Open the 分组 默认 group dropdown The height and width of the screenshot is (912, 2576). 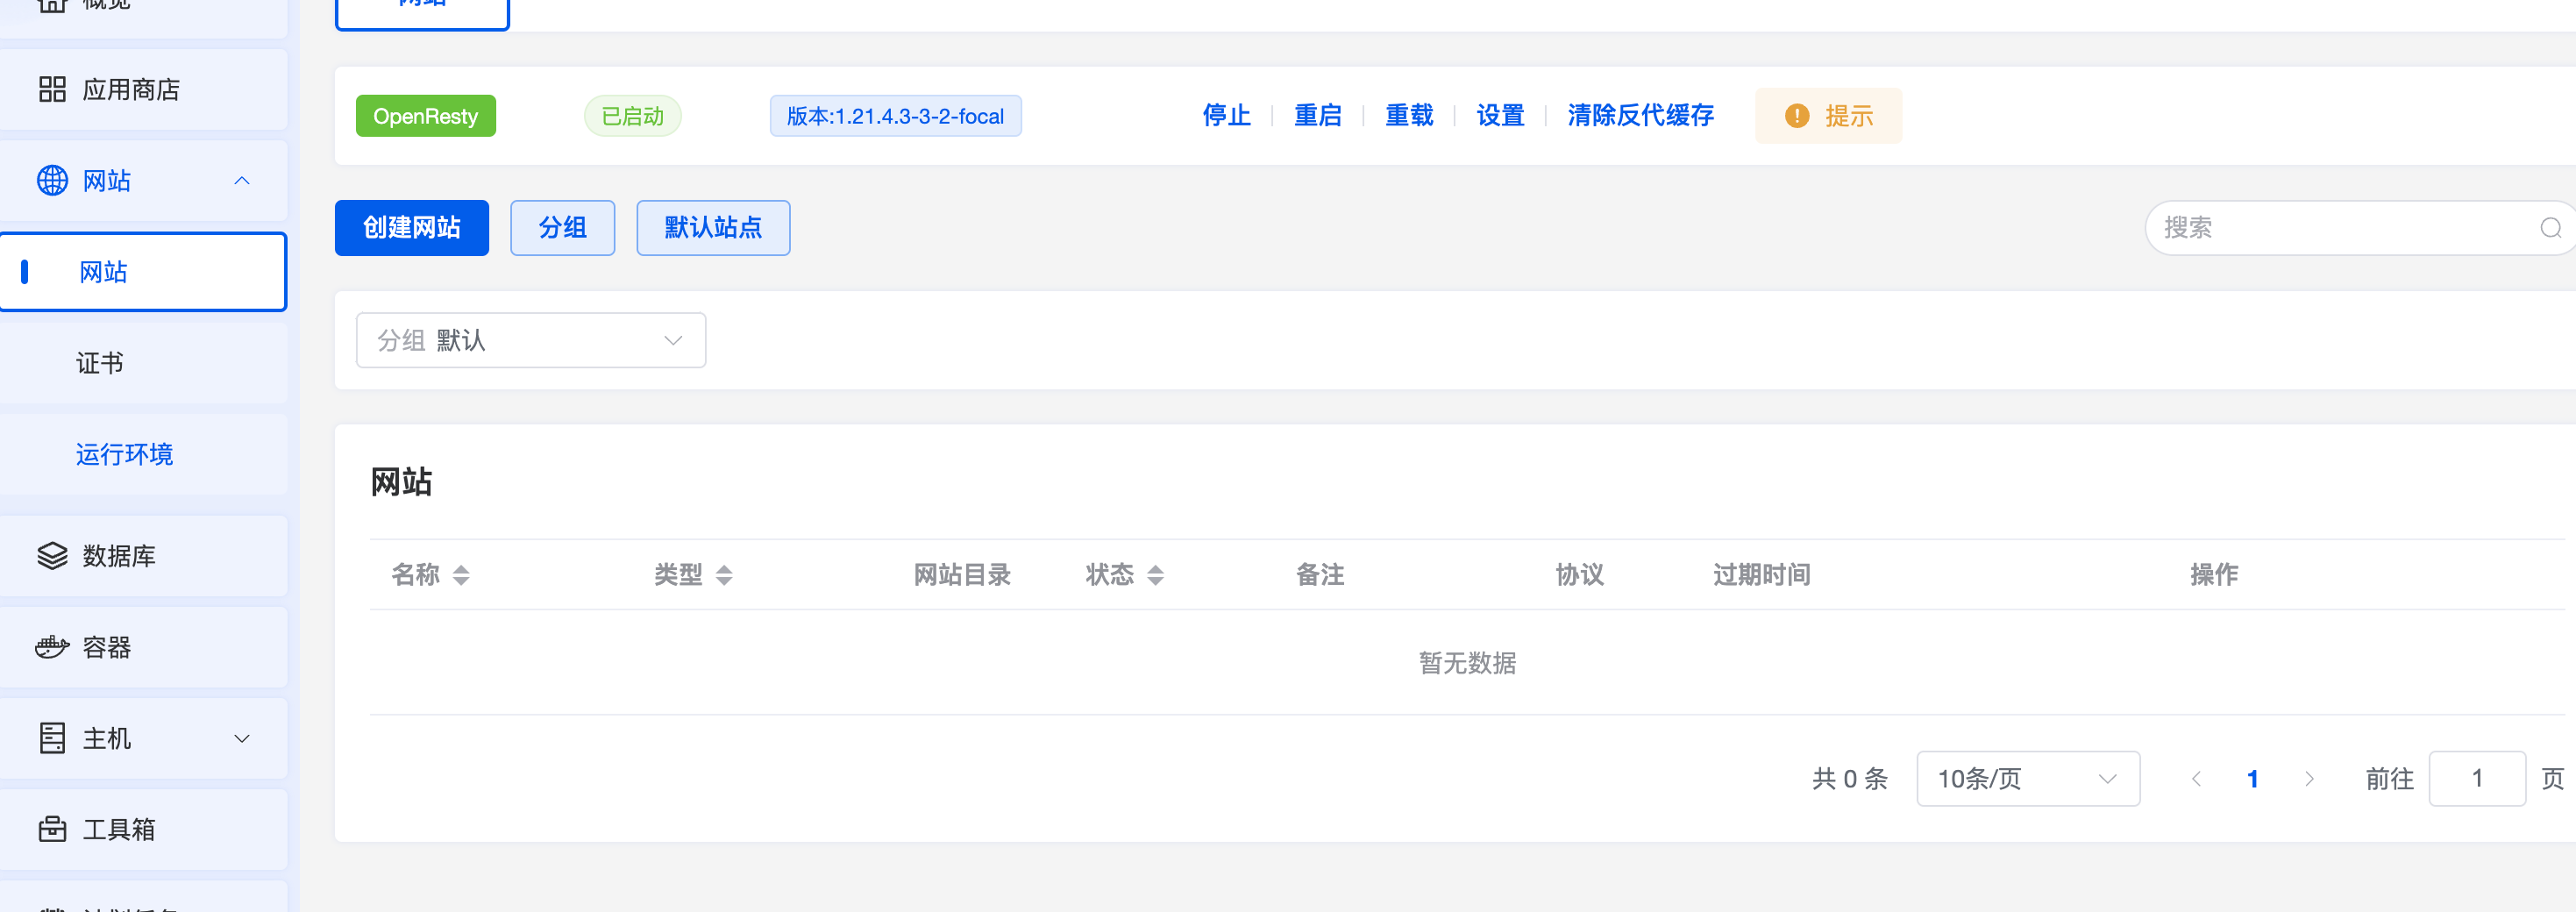531,341
